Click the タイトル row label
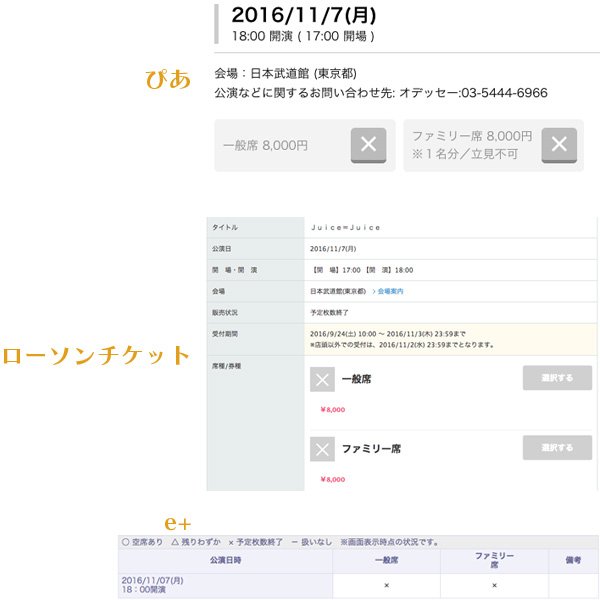This screenshot has width=600, height=600. (x=225, y=227)
